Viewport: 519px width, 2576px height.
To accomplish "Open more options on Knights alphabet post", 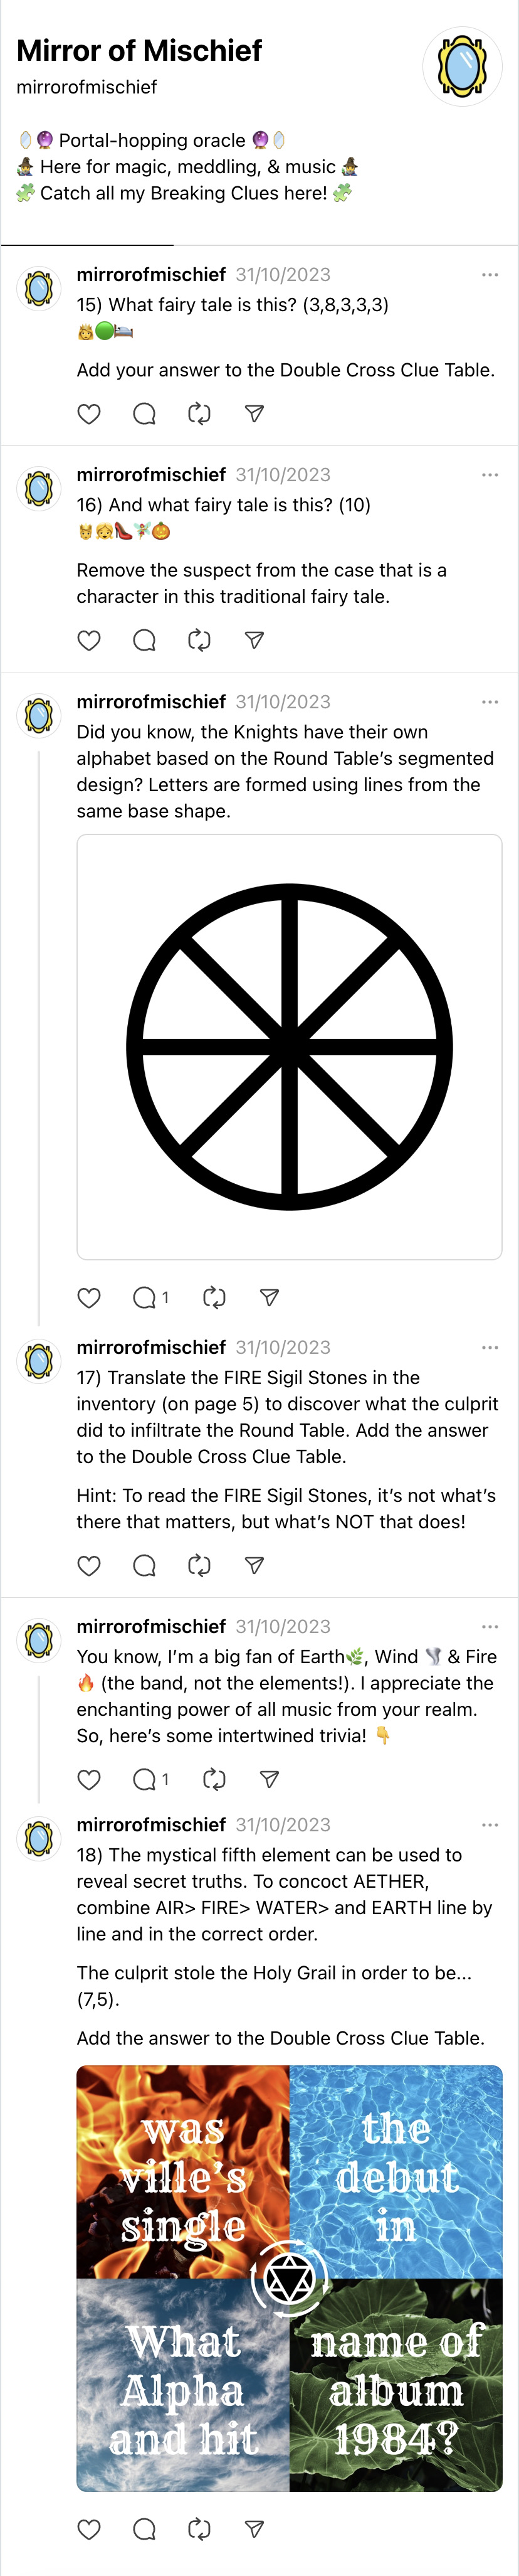I will tap(490, 702).
